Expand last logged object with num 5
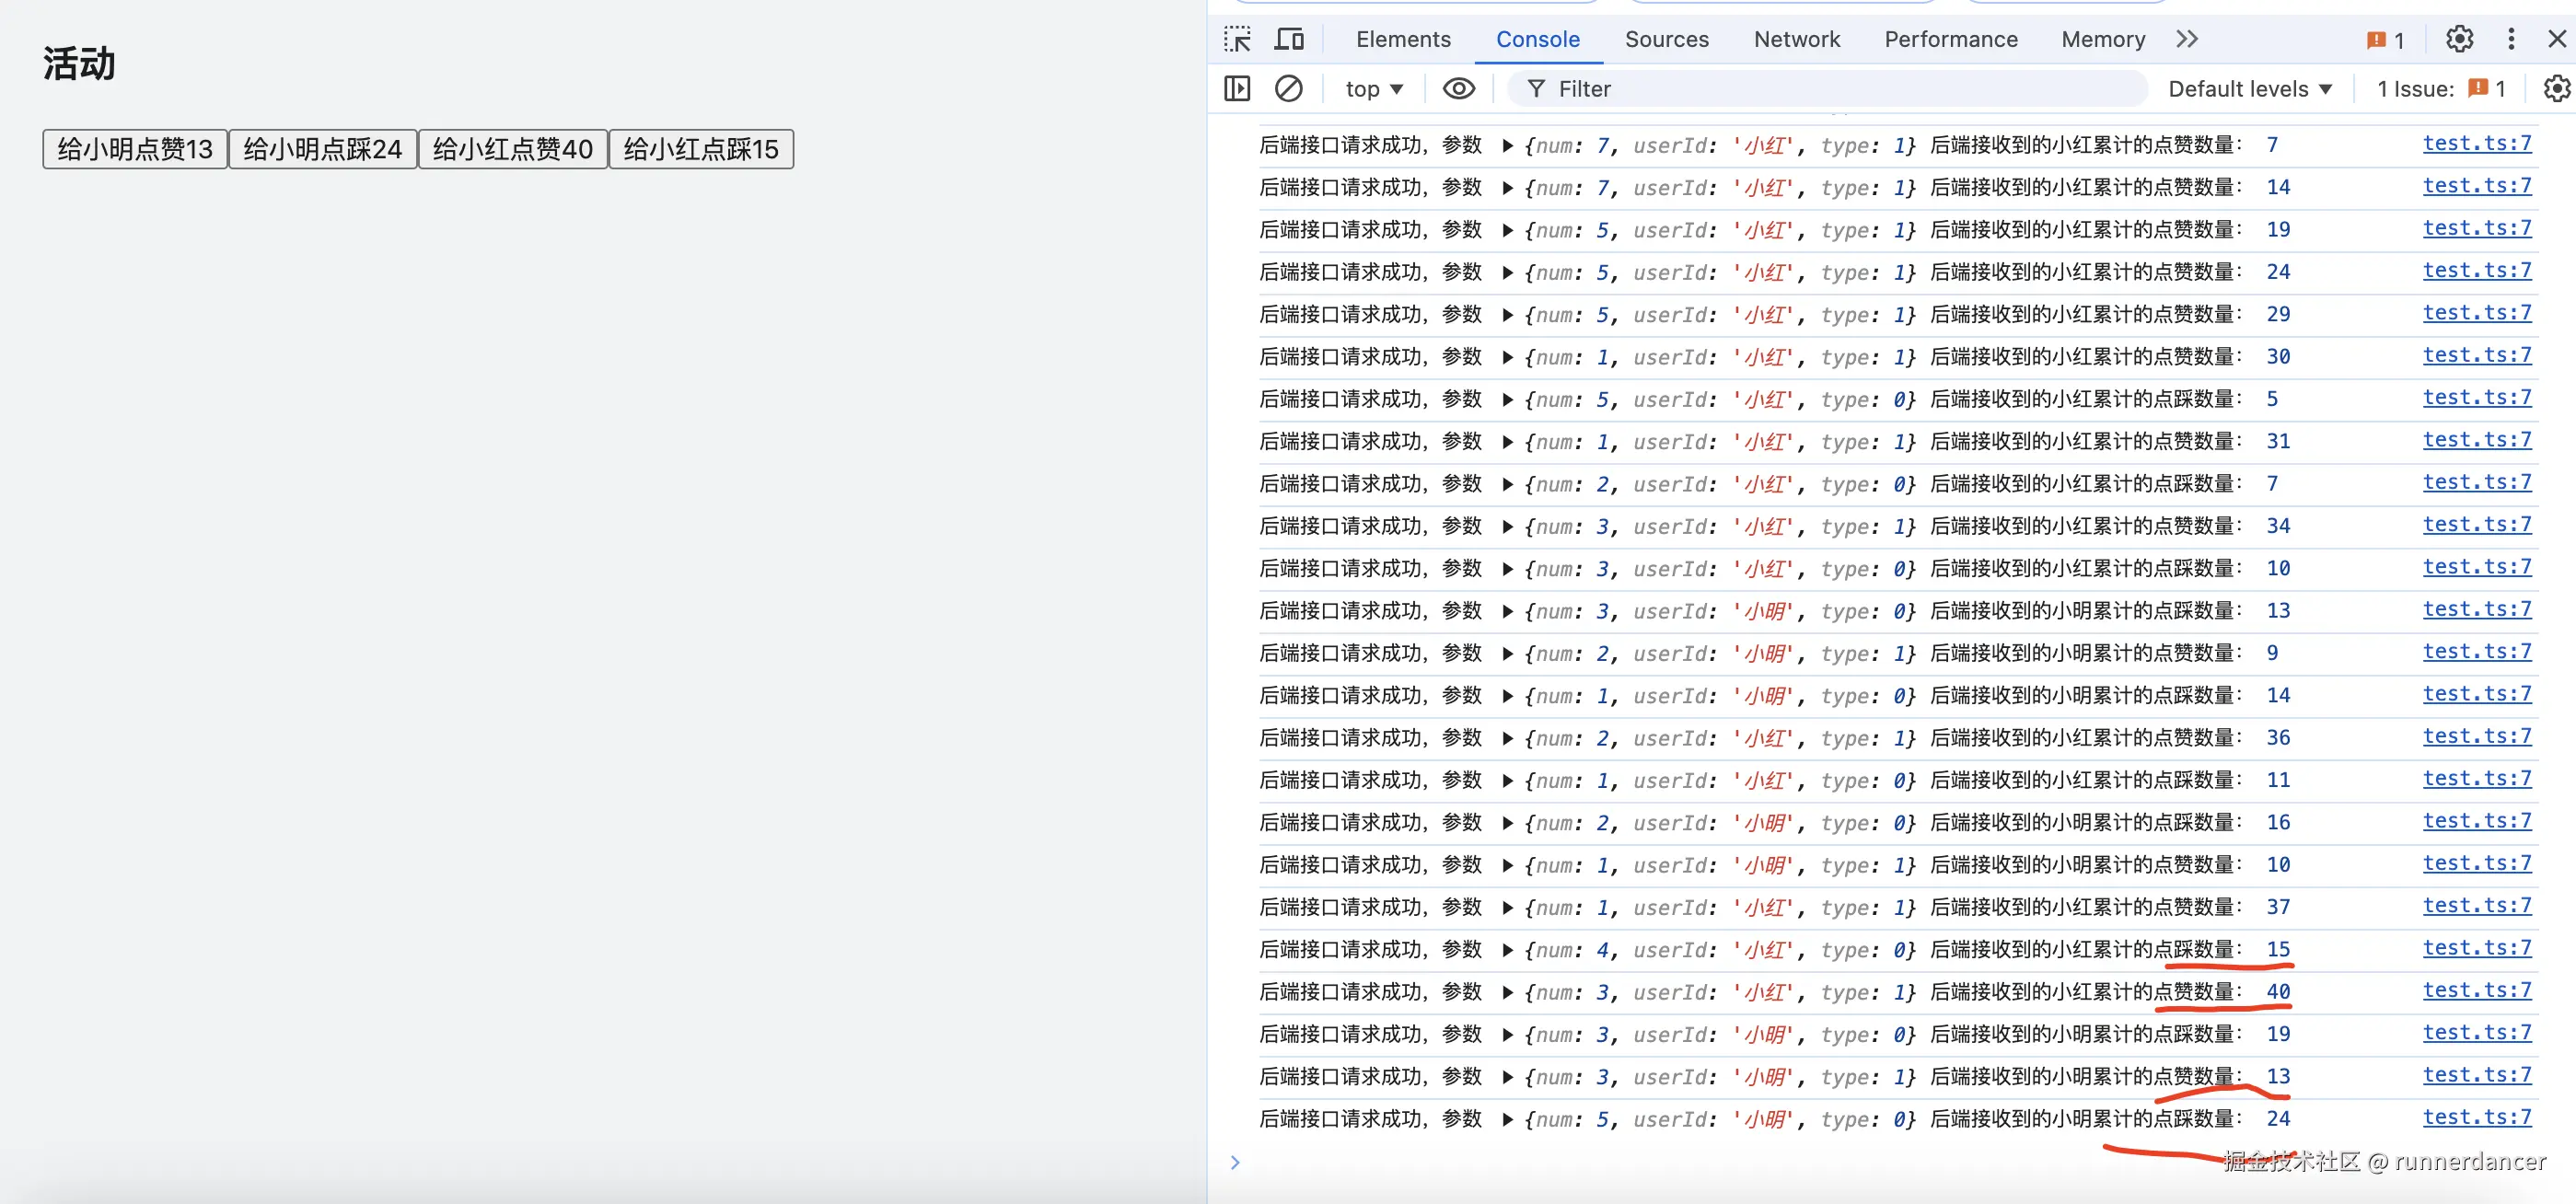Screen dimensions: 2576x1204 coord(1508,1119)
